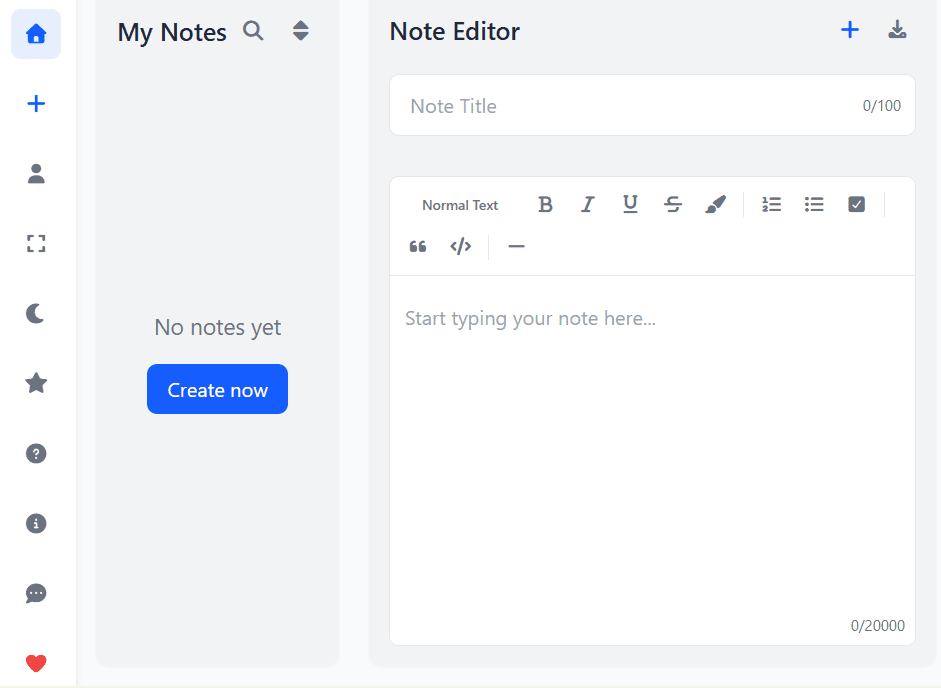Download the current note
Screen dimensions: 941x688
click(x=897, y=30)
